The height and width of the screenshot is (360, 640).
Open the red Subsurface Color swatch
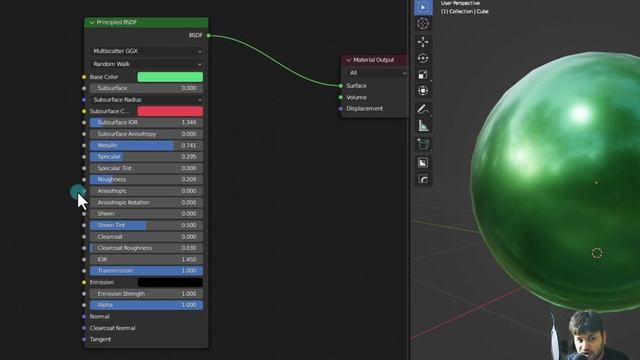pyautogui.click(x=170, y=111)
